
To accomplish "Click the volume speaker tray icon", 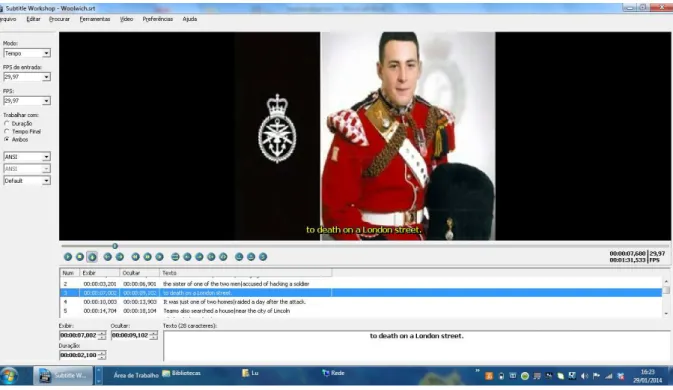I will (x=584, y=376).
